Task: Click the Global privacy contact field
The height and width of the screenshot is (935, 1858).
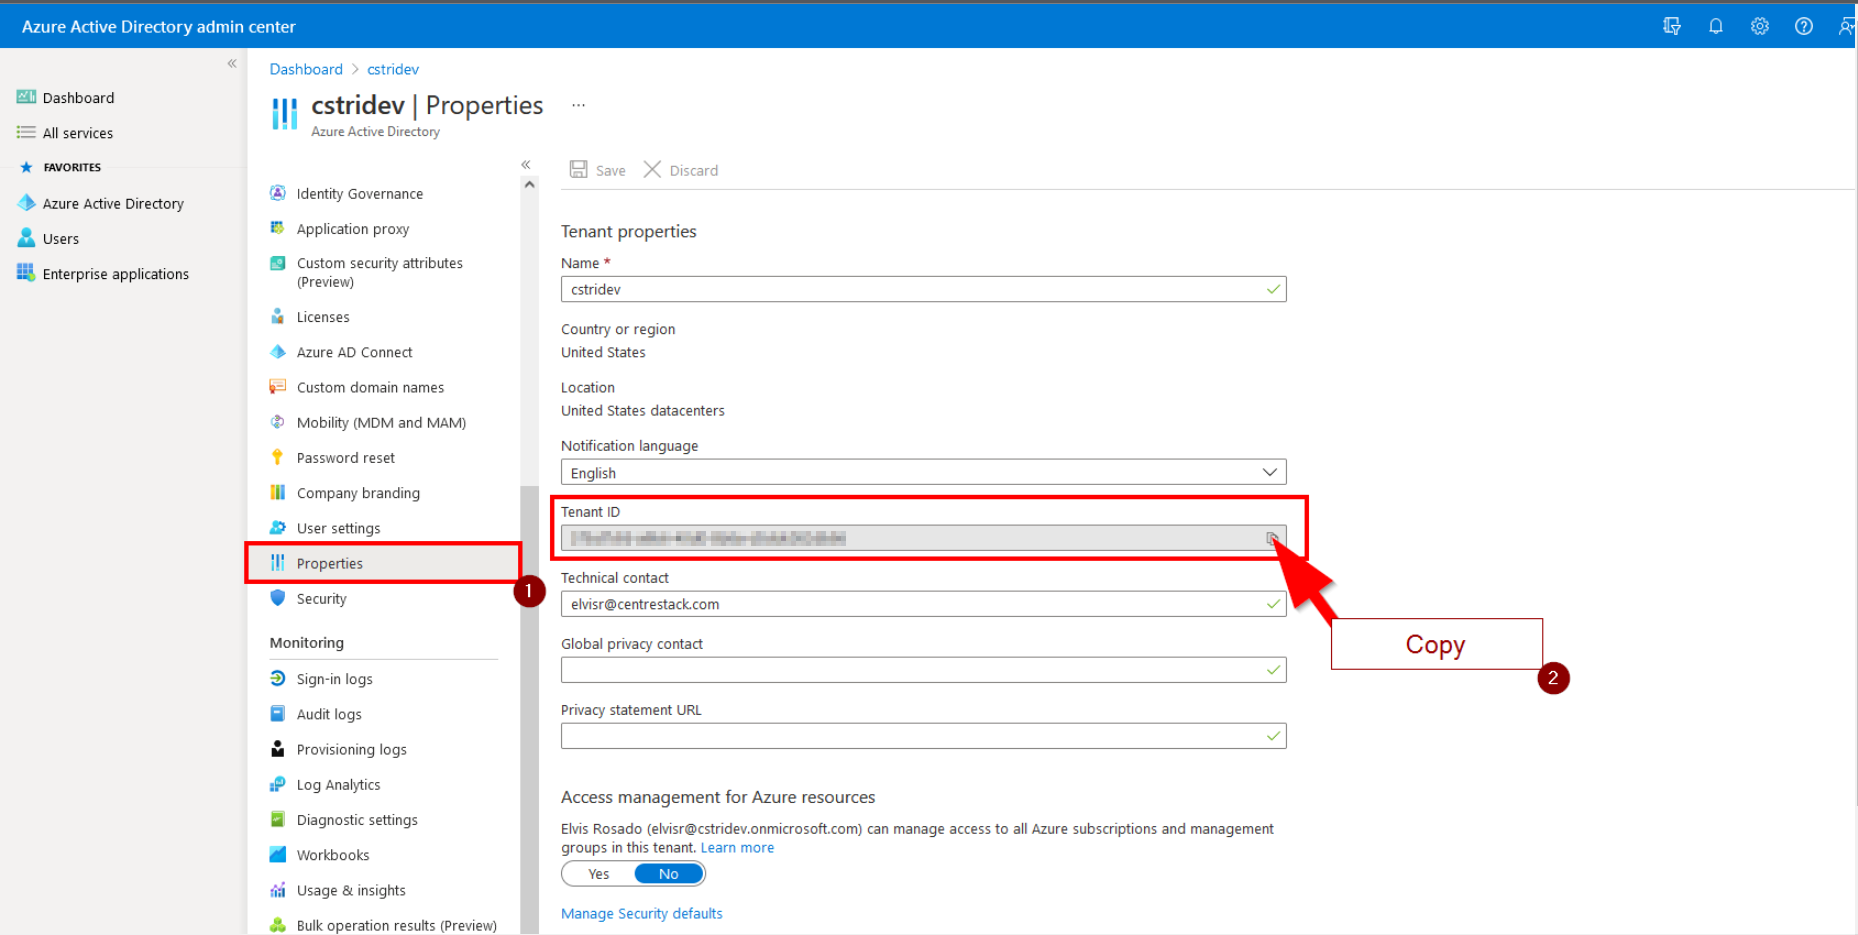Action: [923, 670]
